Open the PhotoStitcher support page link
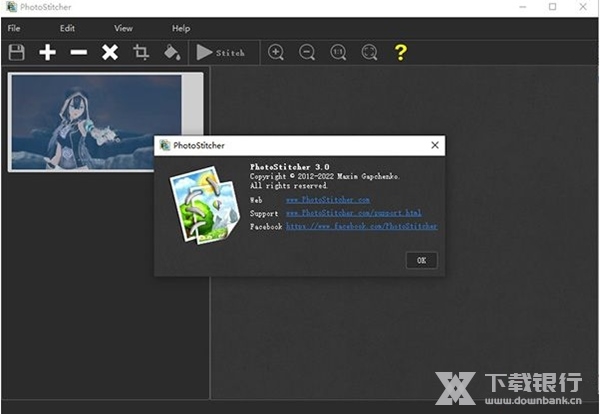Image resolution: width=600 pixels, height=414 pixels. coord(353,213)
